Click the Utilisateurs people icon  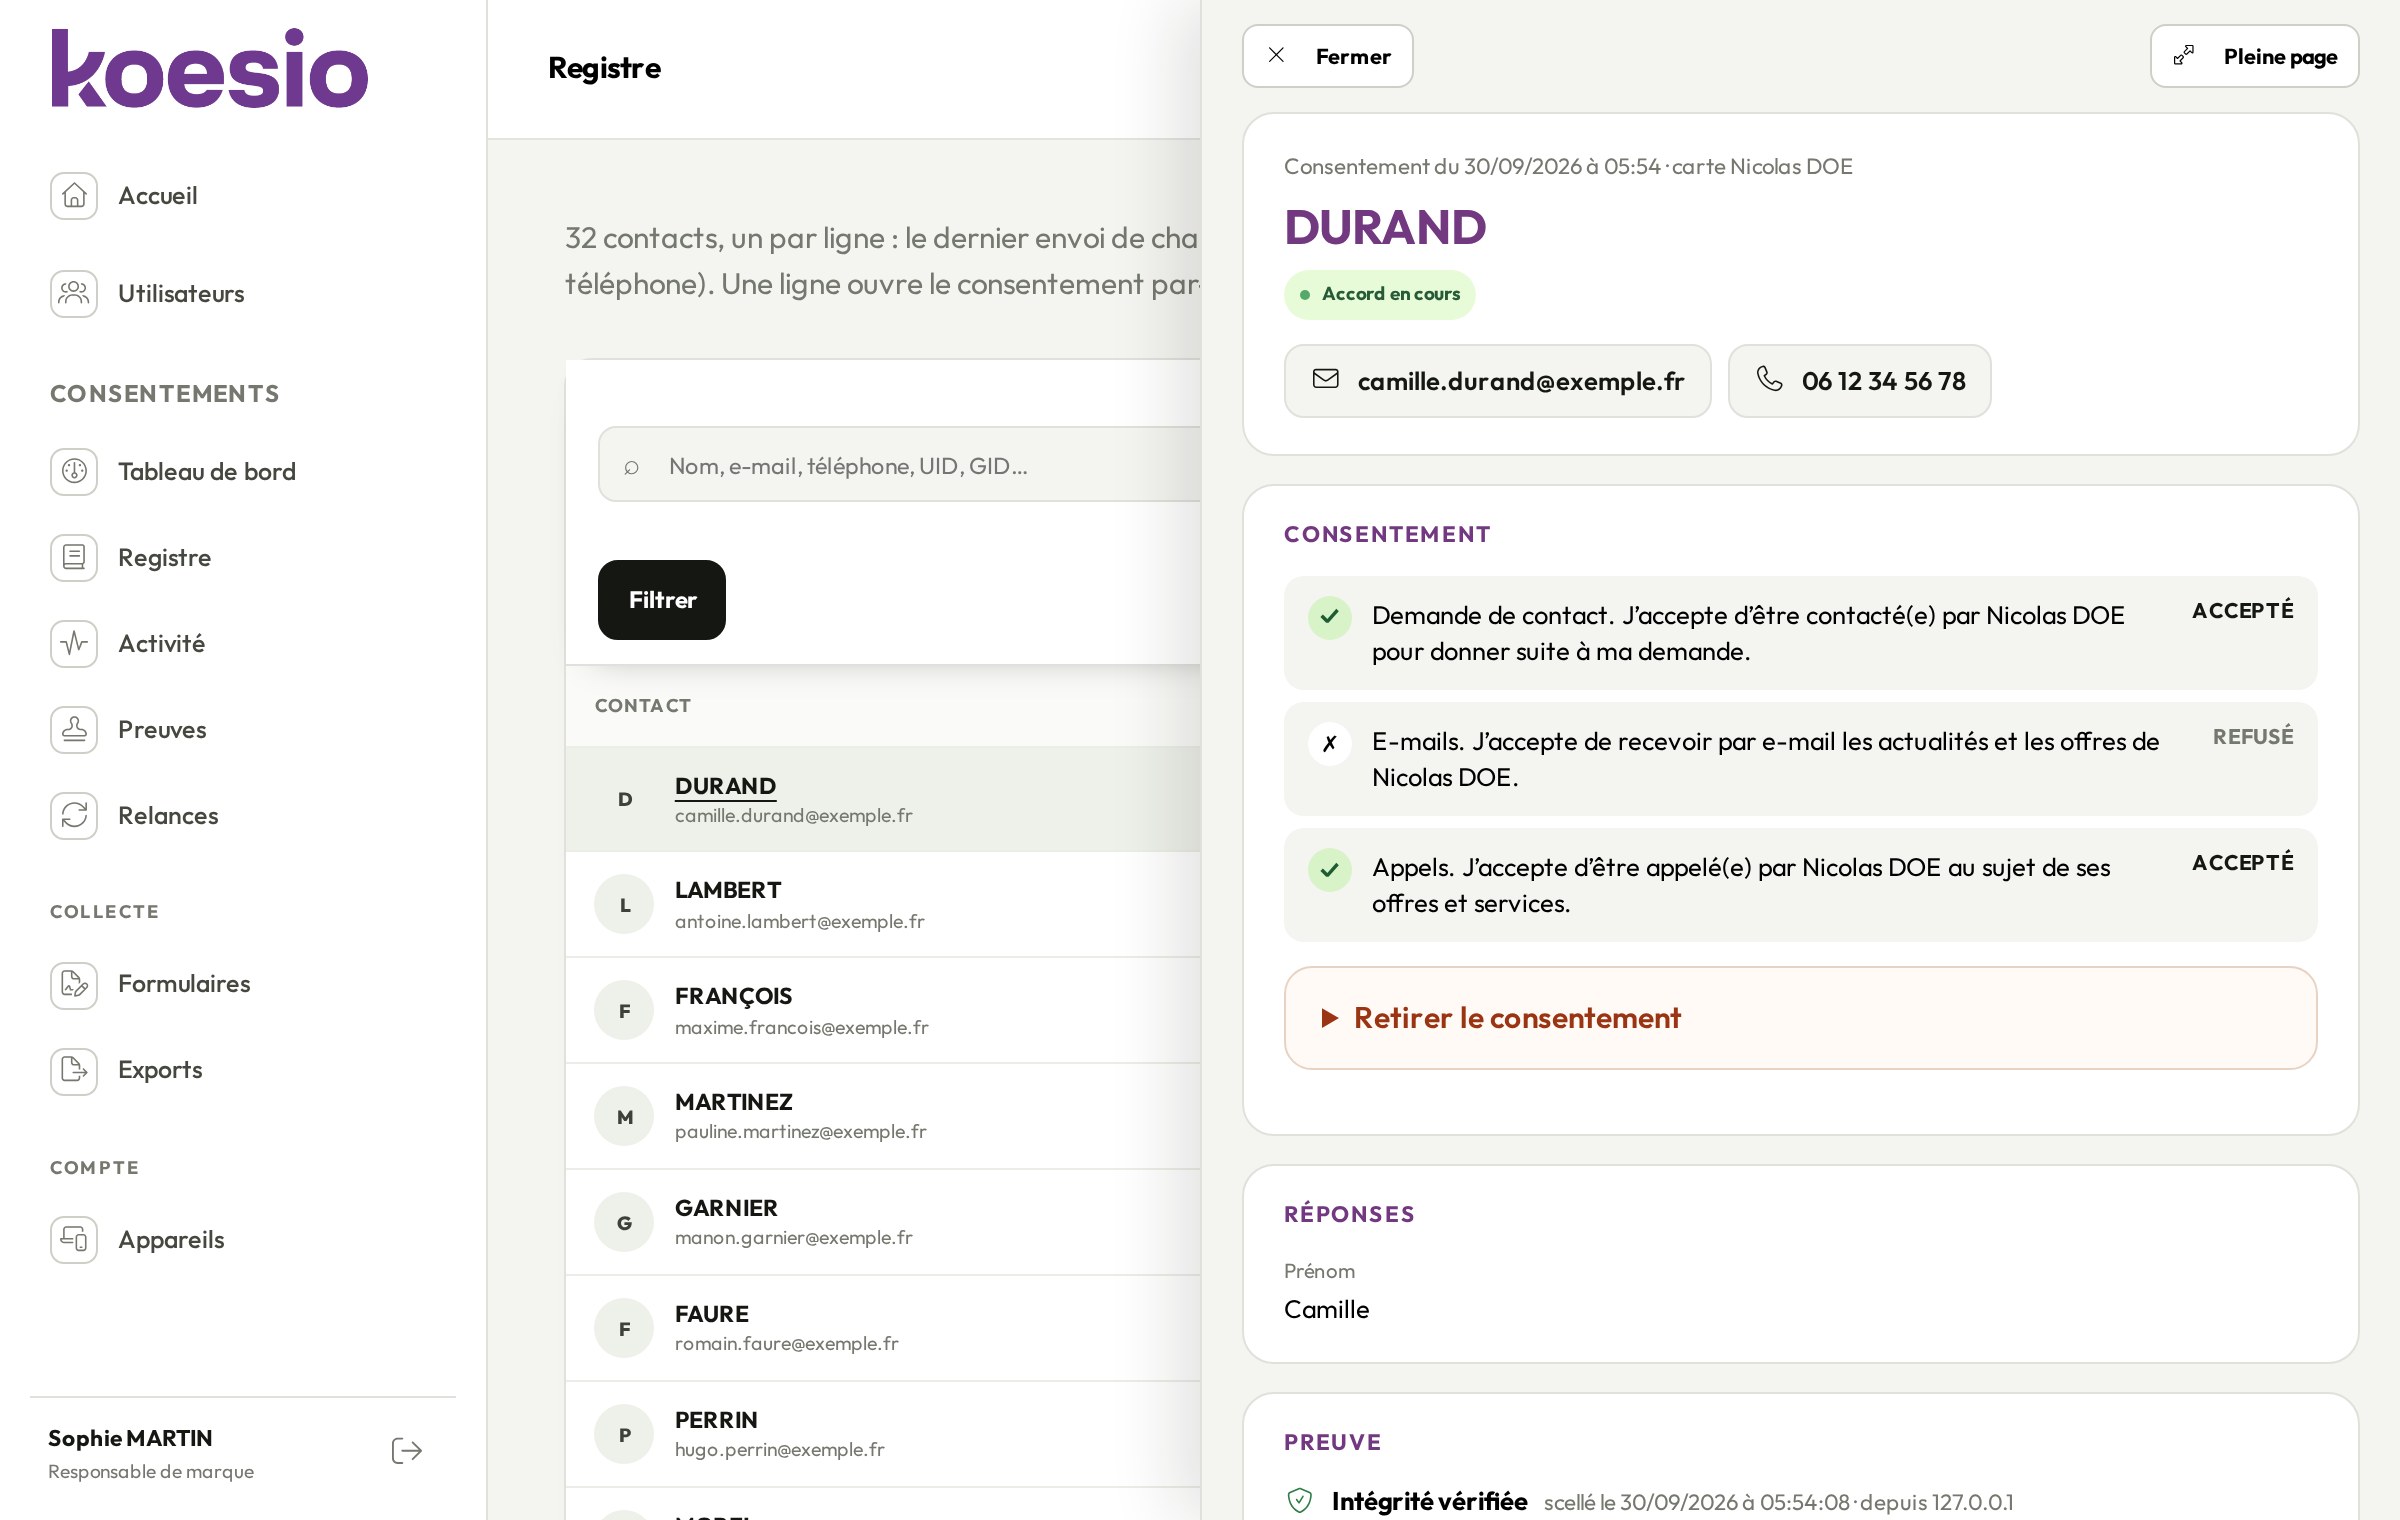74,294
